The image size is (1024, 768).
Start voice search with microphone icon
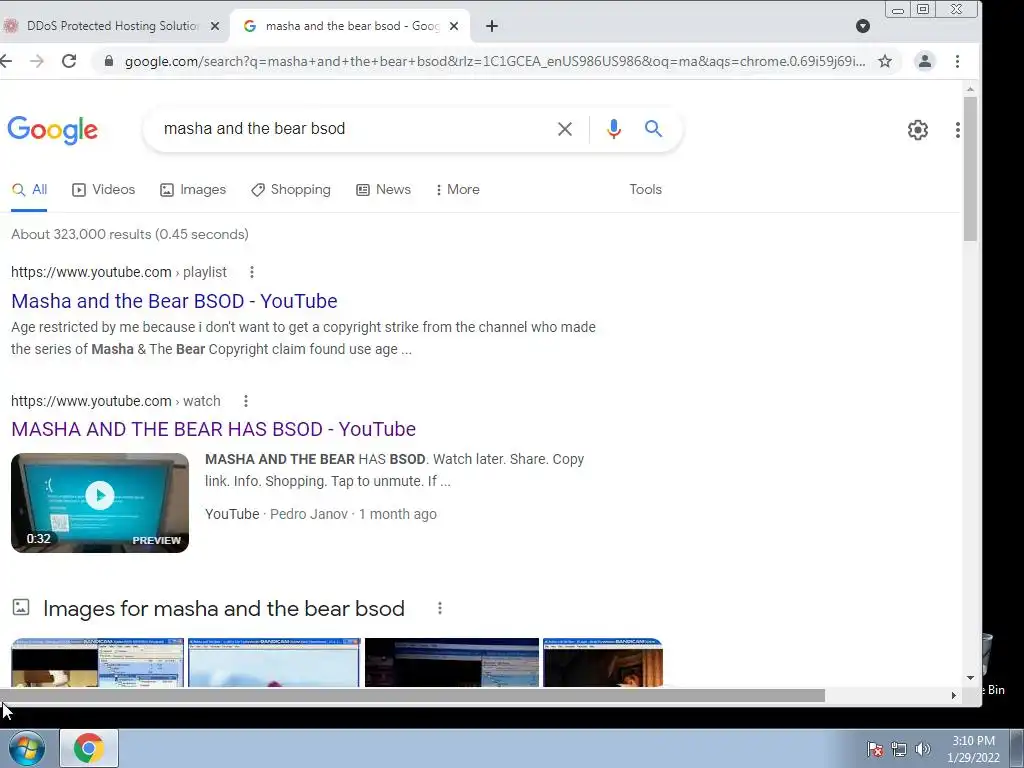click(x=613, y=129)
